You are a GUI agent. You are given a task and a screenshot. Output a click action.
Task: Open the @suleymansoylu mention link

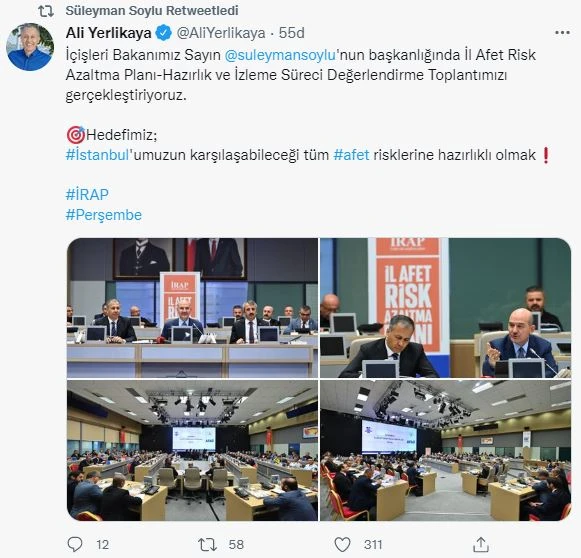280,55
